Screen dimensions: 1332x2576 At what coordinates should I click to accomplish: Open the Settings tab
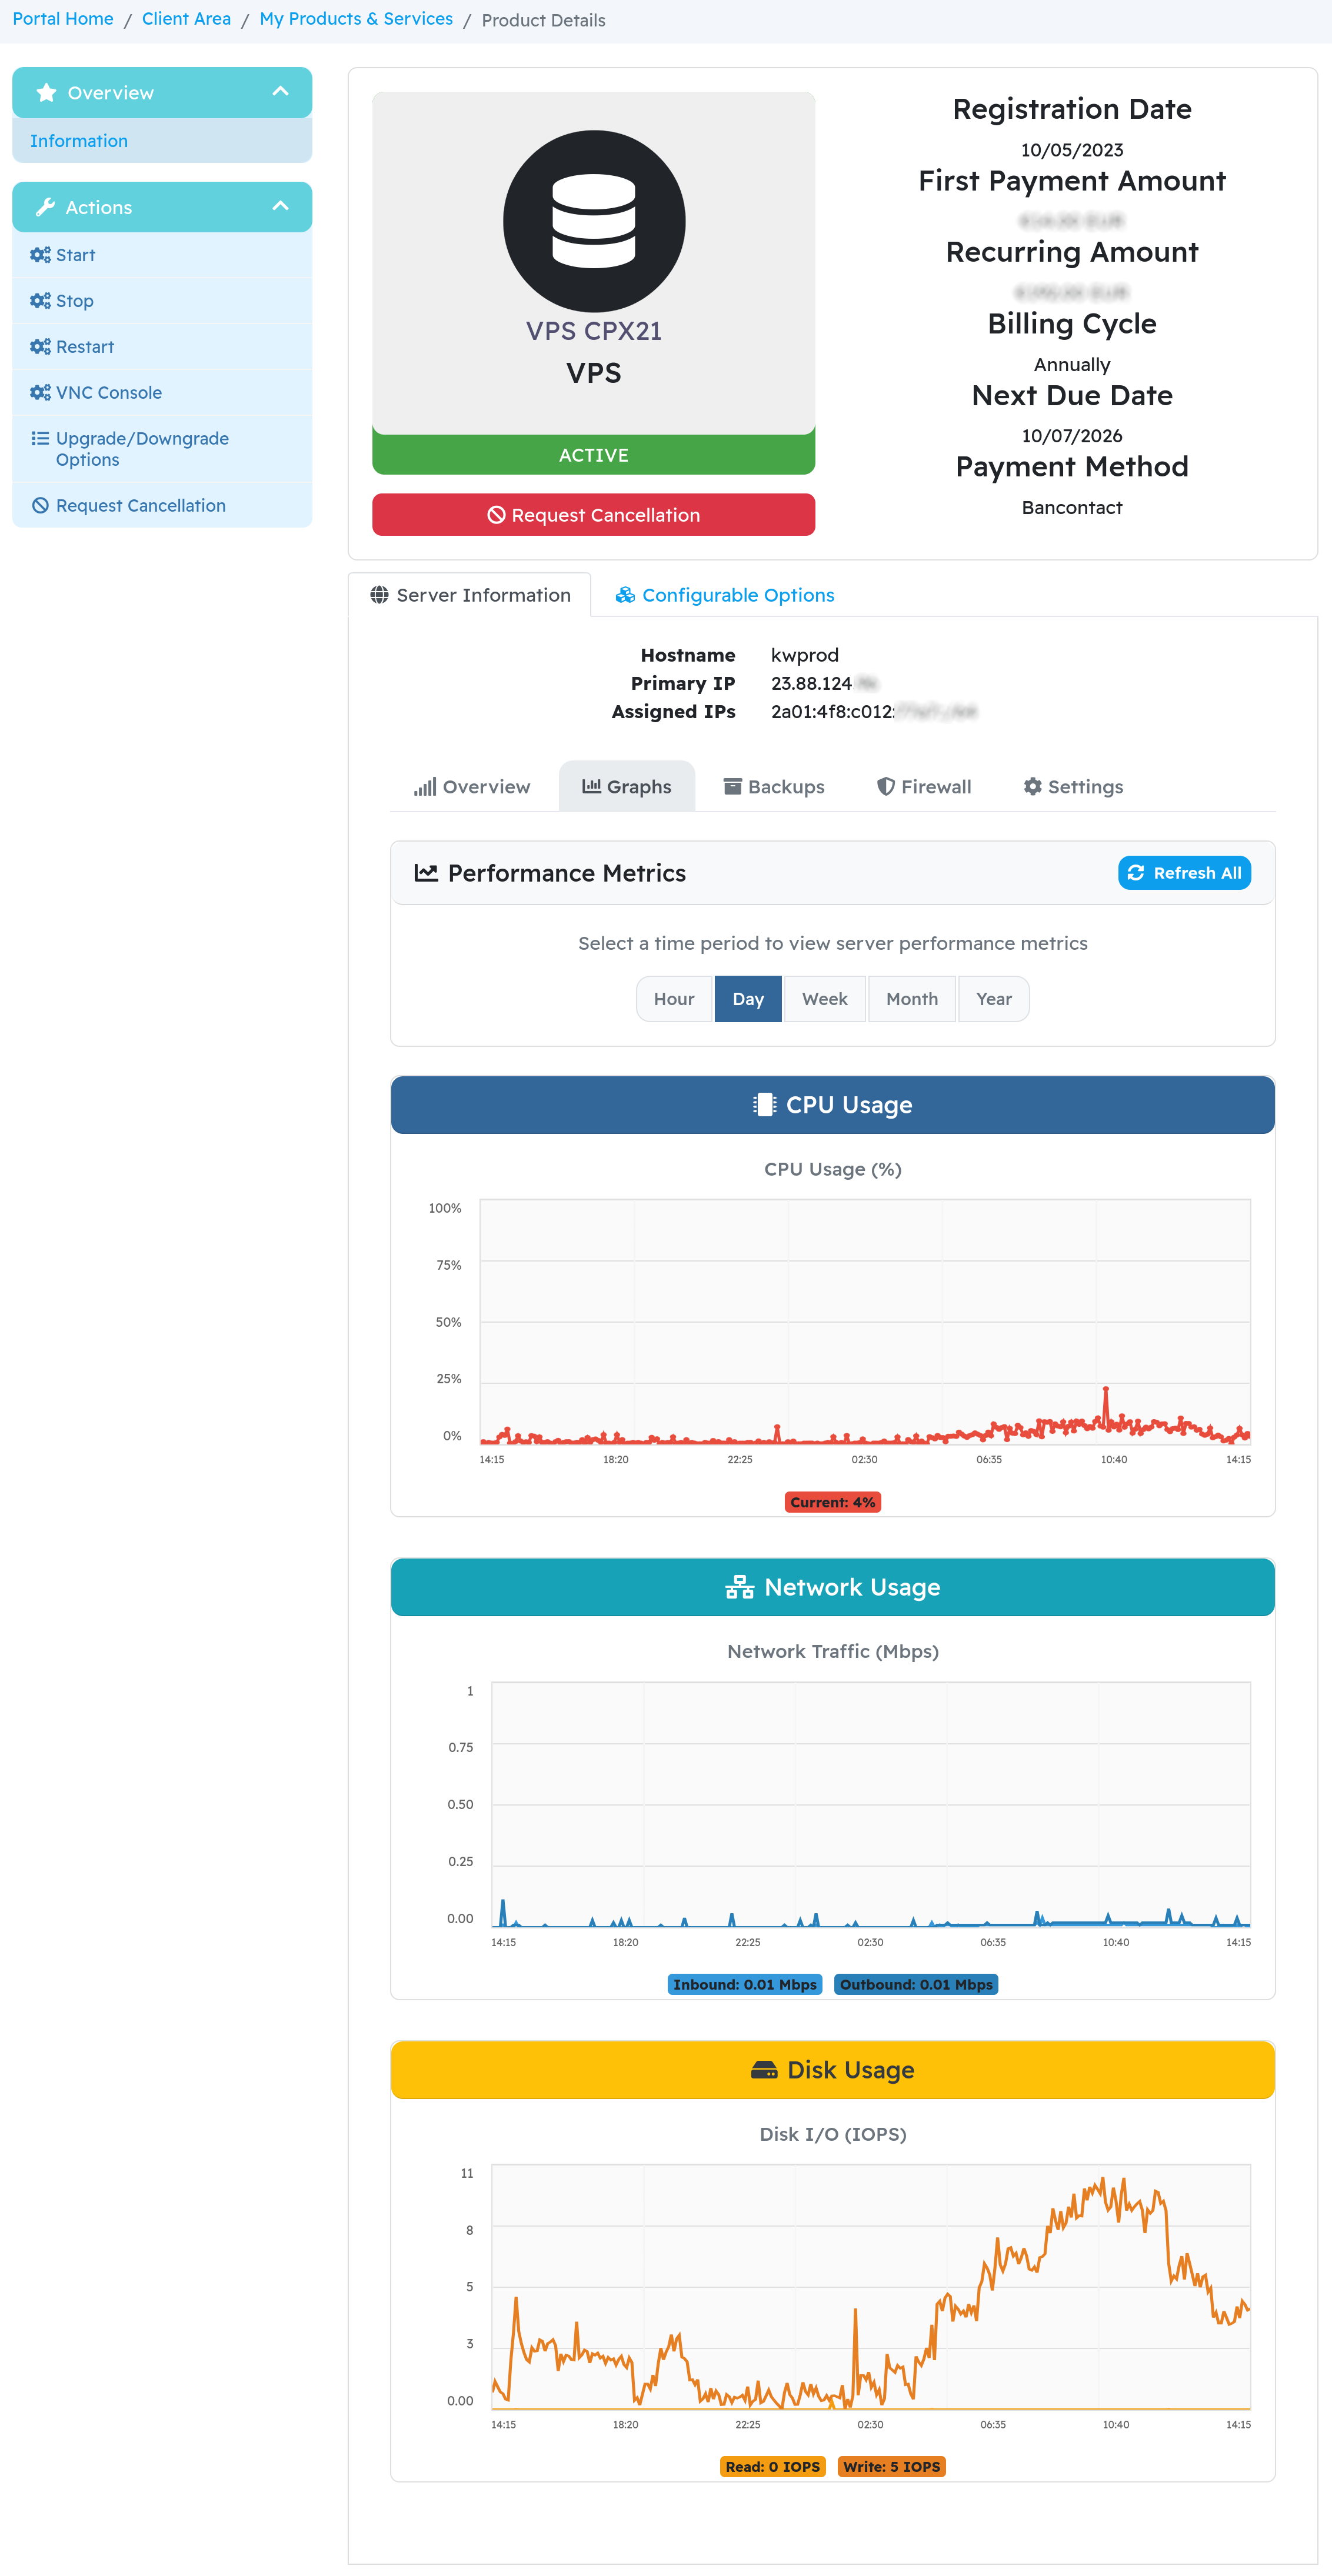[1074, 787]
